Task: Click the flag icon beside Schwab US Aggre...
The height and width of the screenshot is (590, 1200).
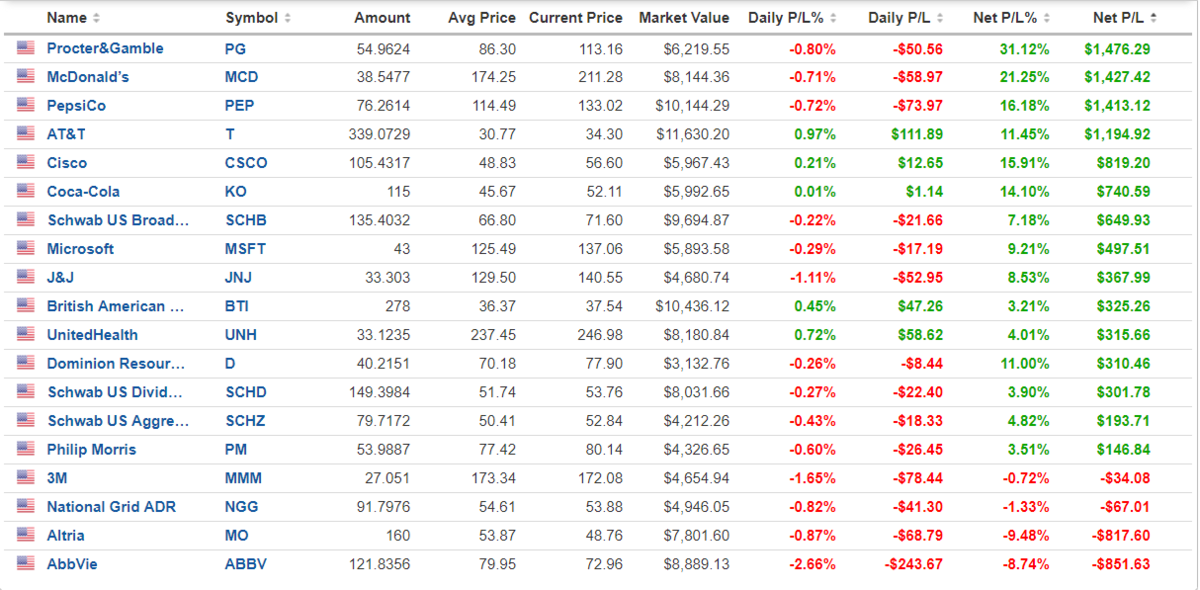Action: coord(25,421)
